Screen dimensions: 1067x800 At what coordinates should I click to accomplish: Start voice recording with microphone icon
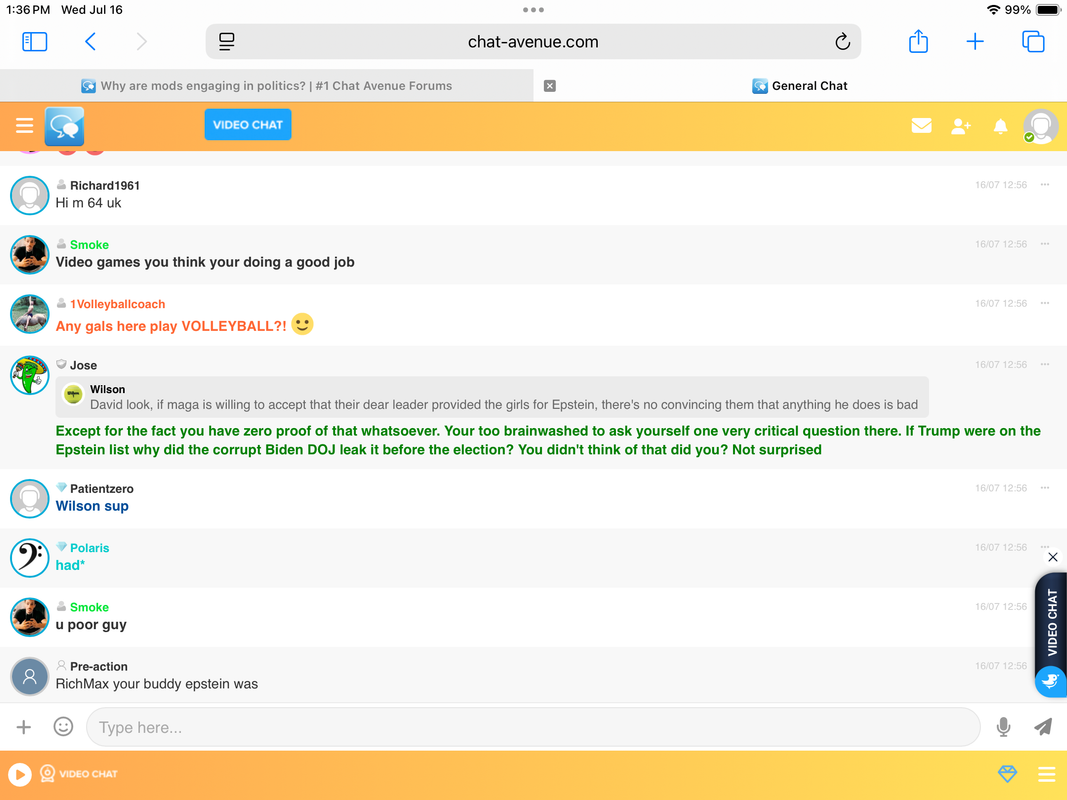tap(1003, 727)
